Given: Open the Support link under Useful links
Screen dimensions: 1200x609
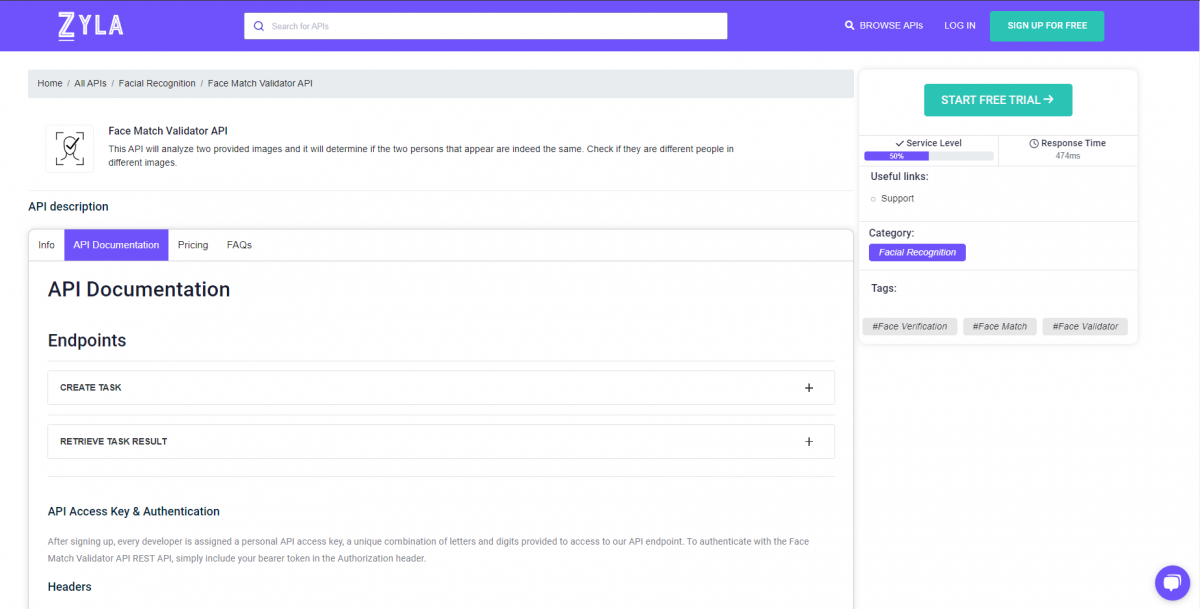Looking at the screenshot, I should (x=897, y=198).
